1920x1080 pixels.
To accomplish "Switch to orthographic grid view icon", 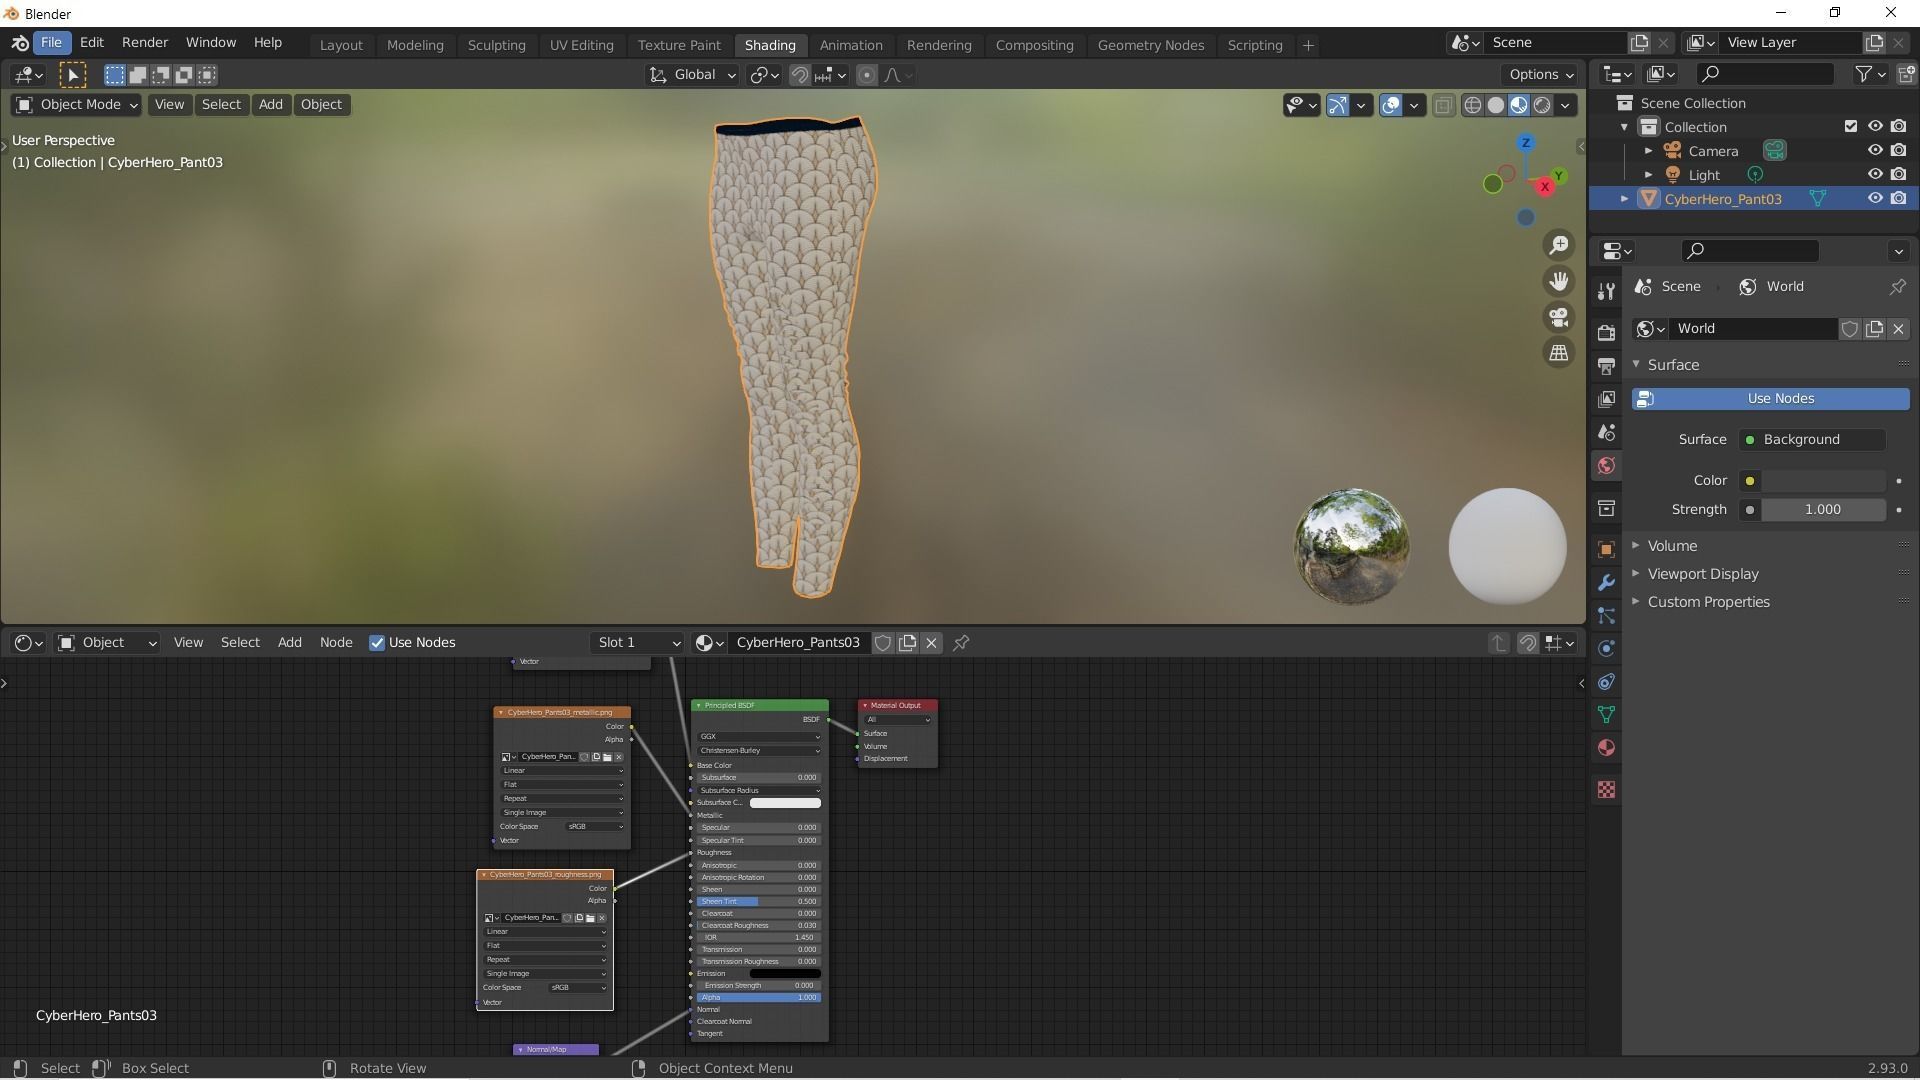I will click(x=1558, y=353).
